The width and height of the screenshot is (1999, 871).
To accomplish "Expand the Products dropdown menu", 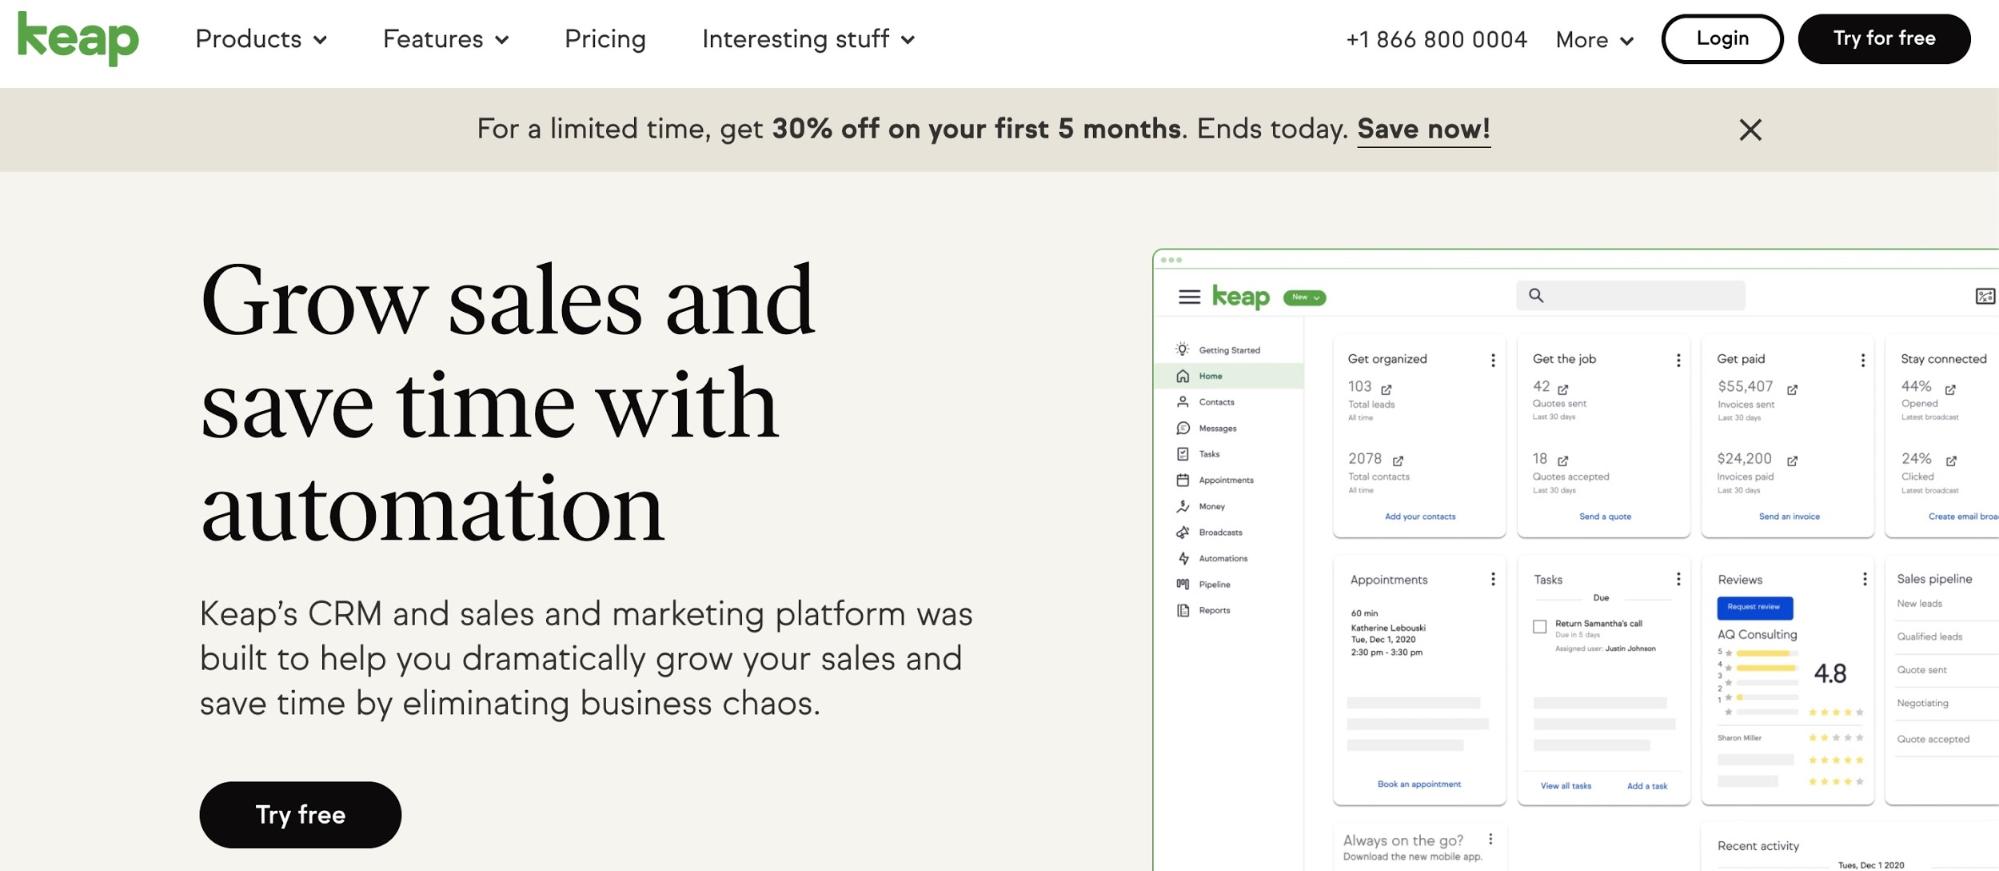I will pyautogui.click(x=261, y=39).
